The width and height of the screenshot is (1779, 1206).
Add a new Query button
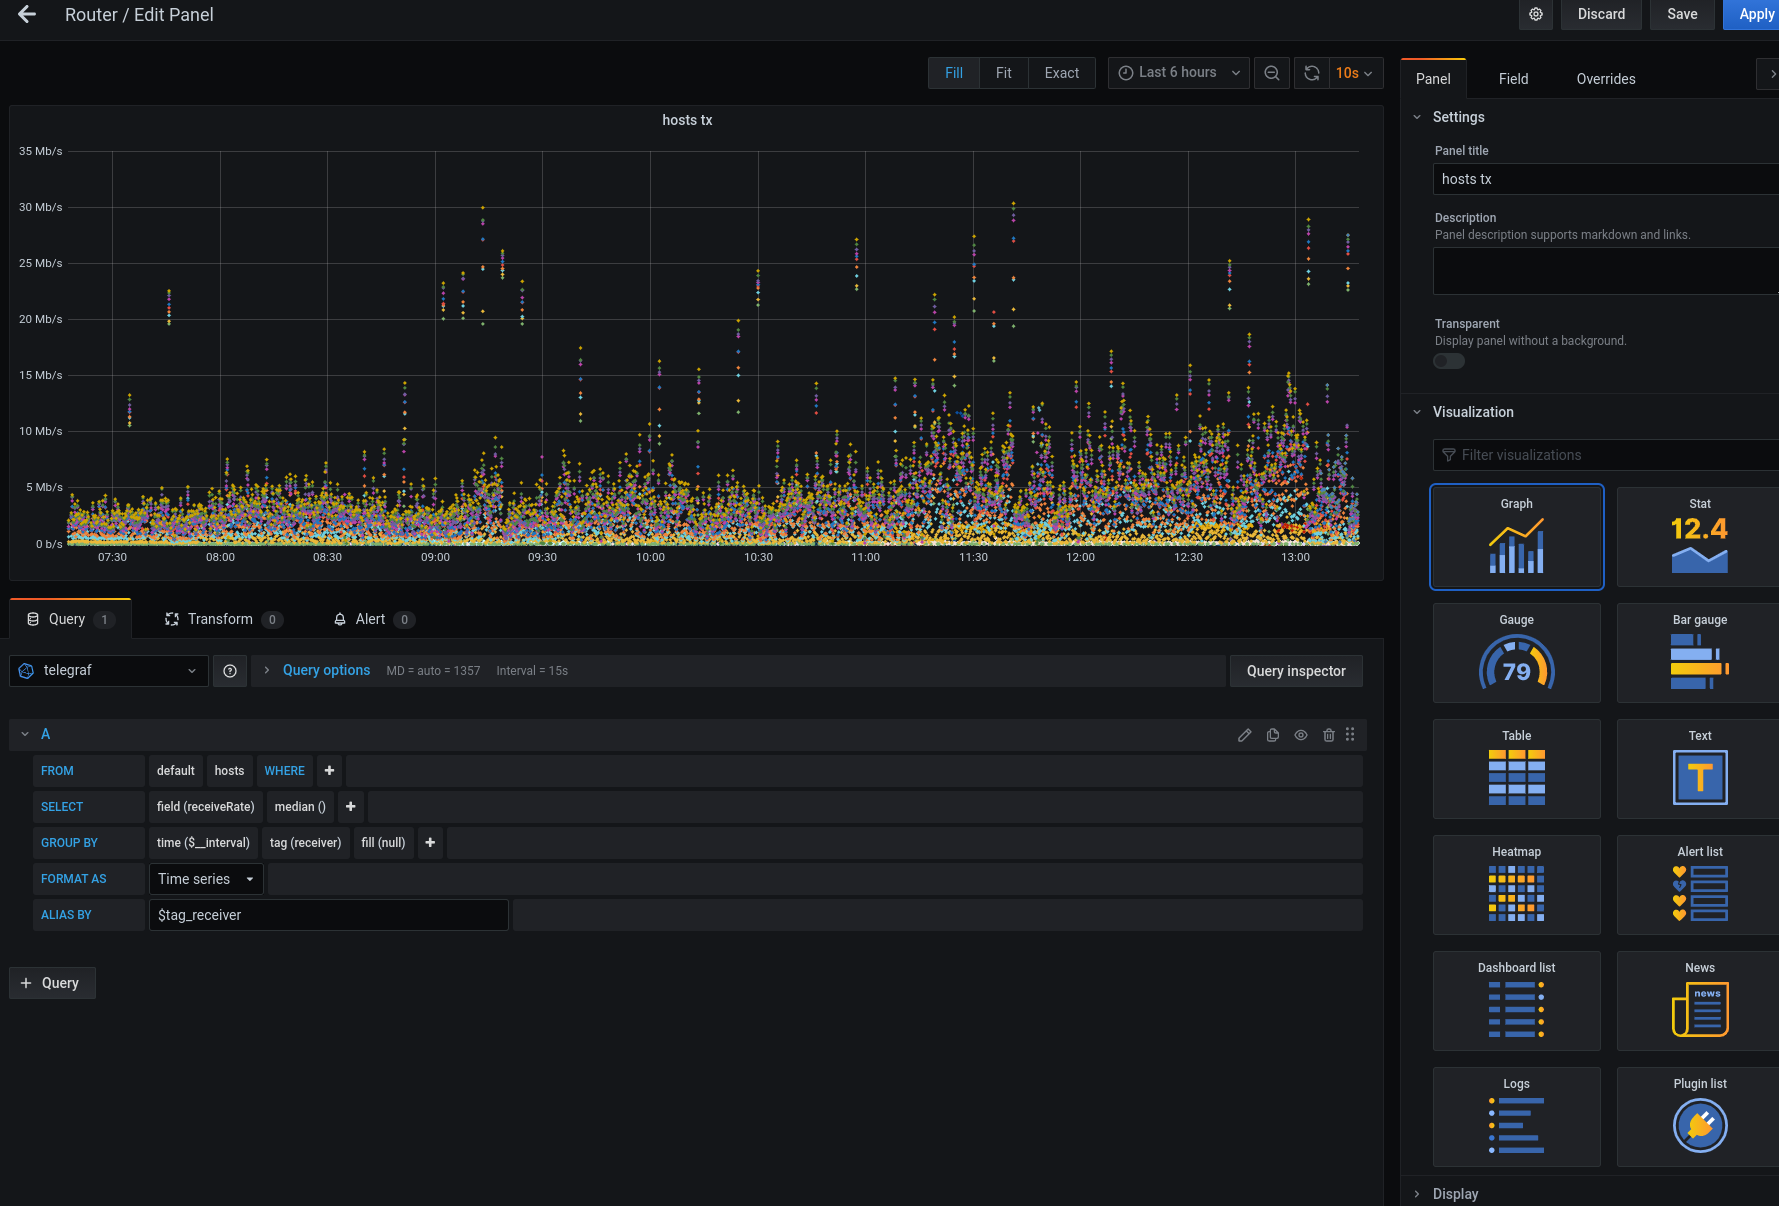coord(52,983)
